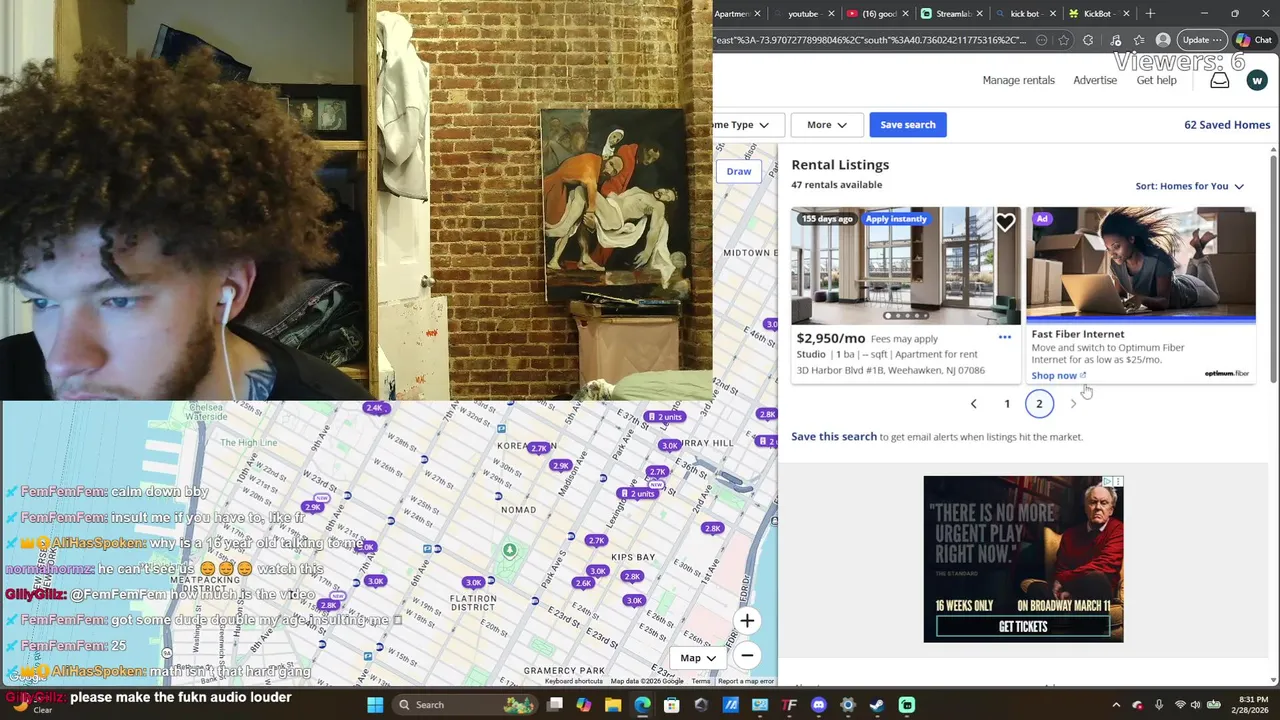Click the Save search button
Screen dimensions: 1280x720
pyautogui.click(x=908, y=125)
